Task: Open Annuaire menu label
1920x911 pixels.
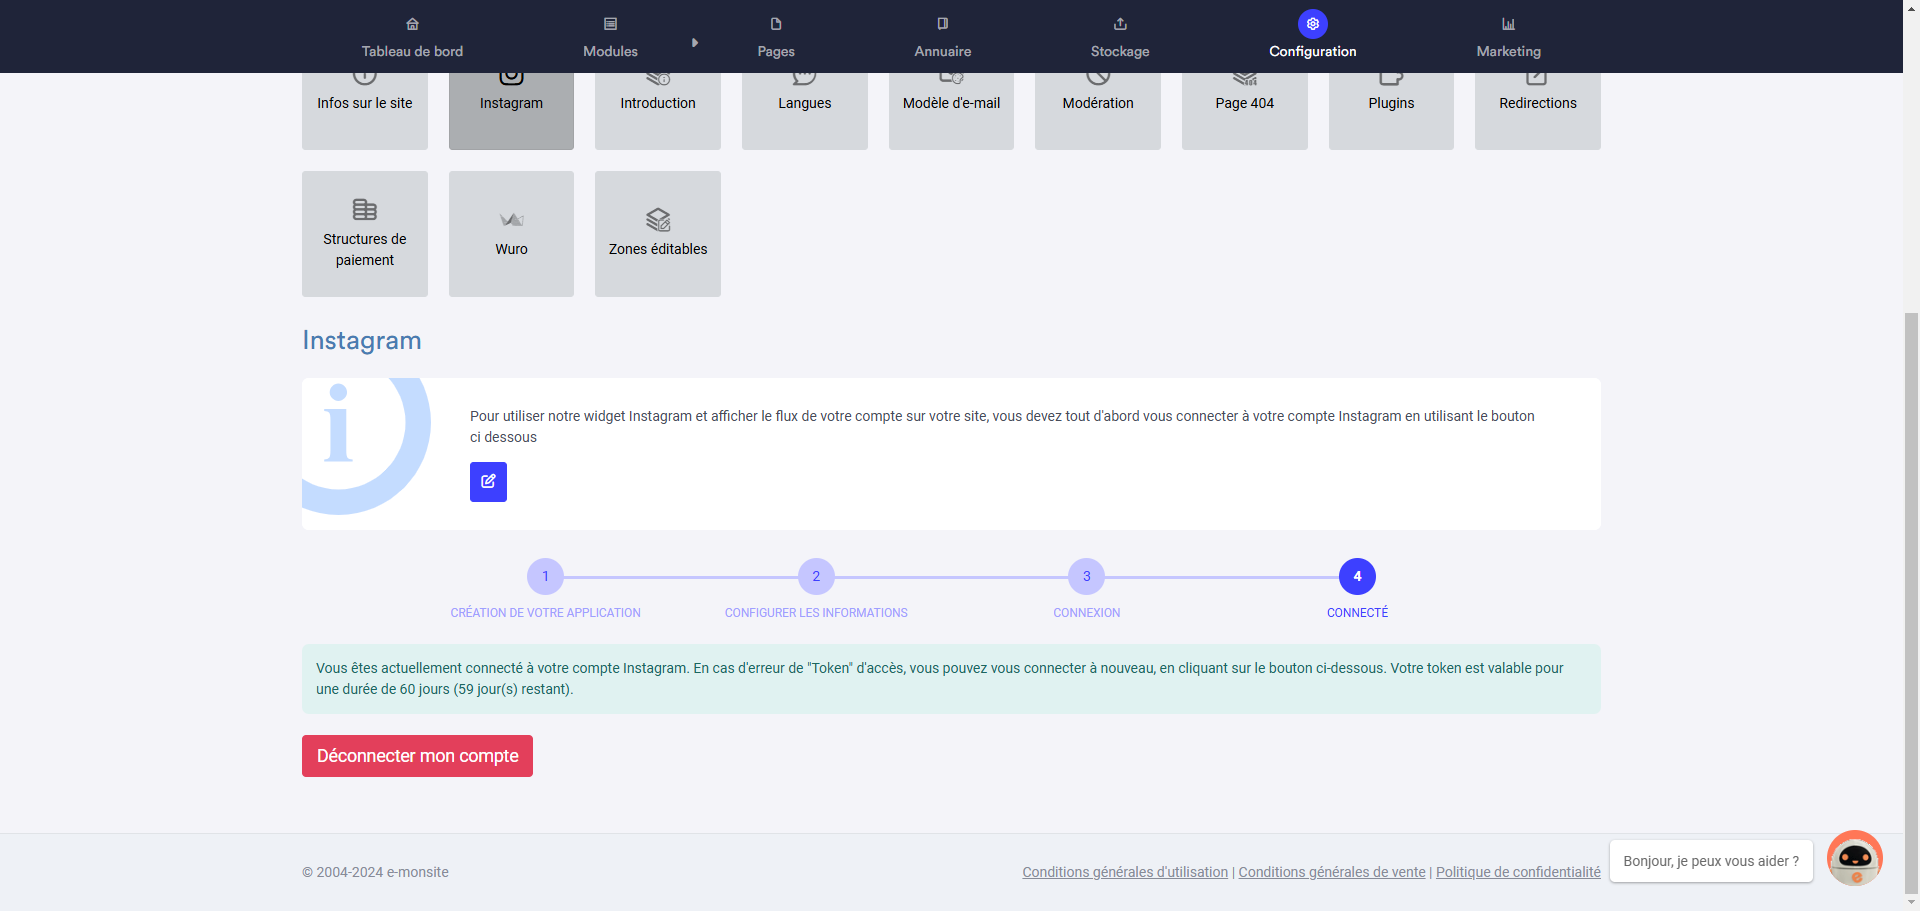Action: [x=943, y=51]
